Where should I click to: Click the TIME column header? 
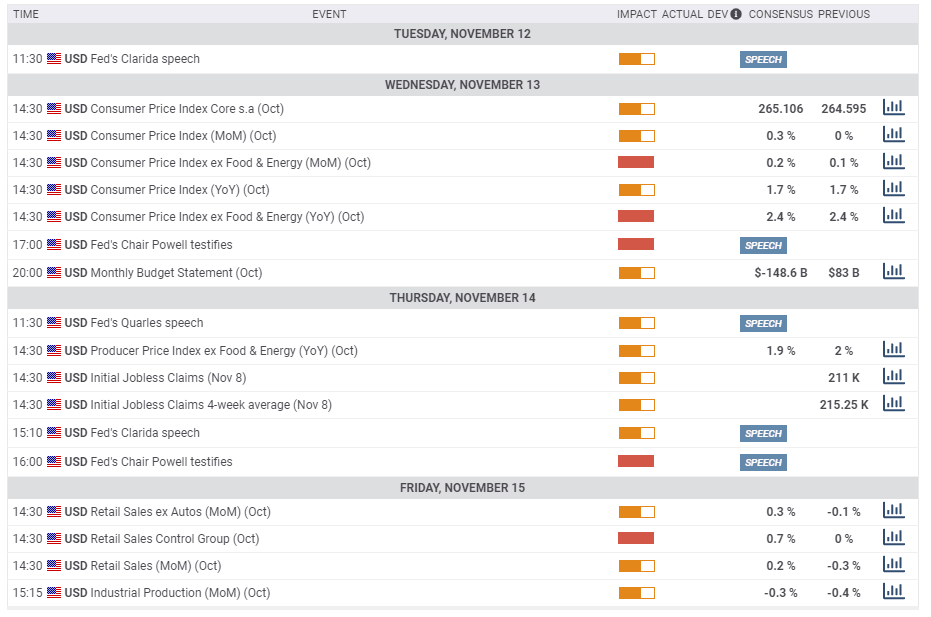point(26,14)
